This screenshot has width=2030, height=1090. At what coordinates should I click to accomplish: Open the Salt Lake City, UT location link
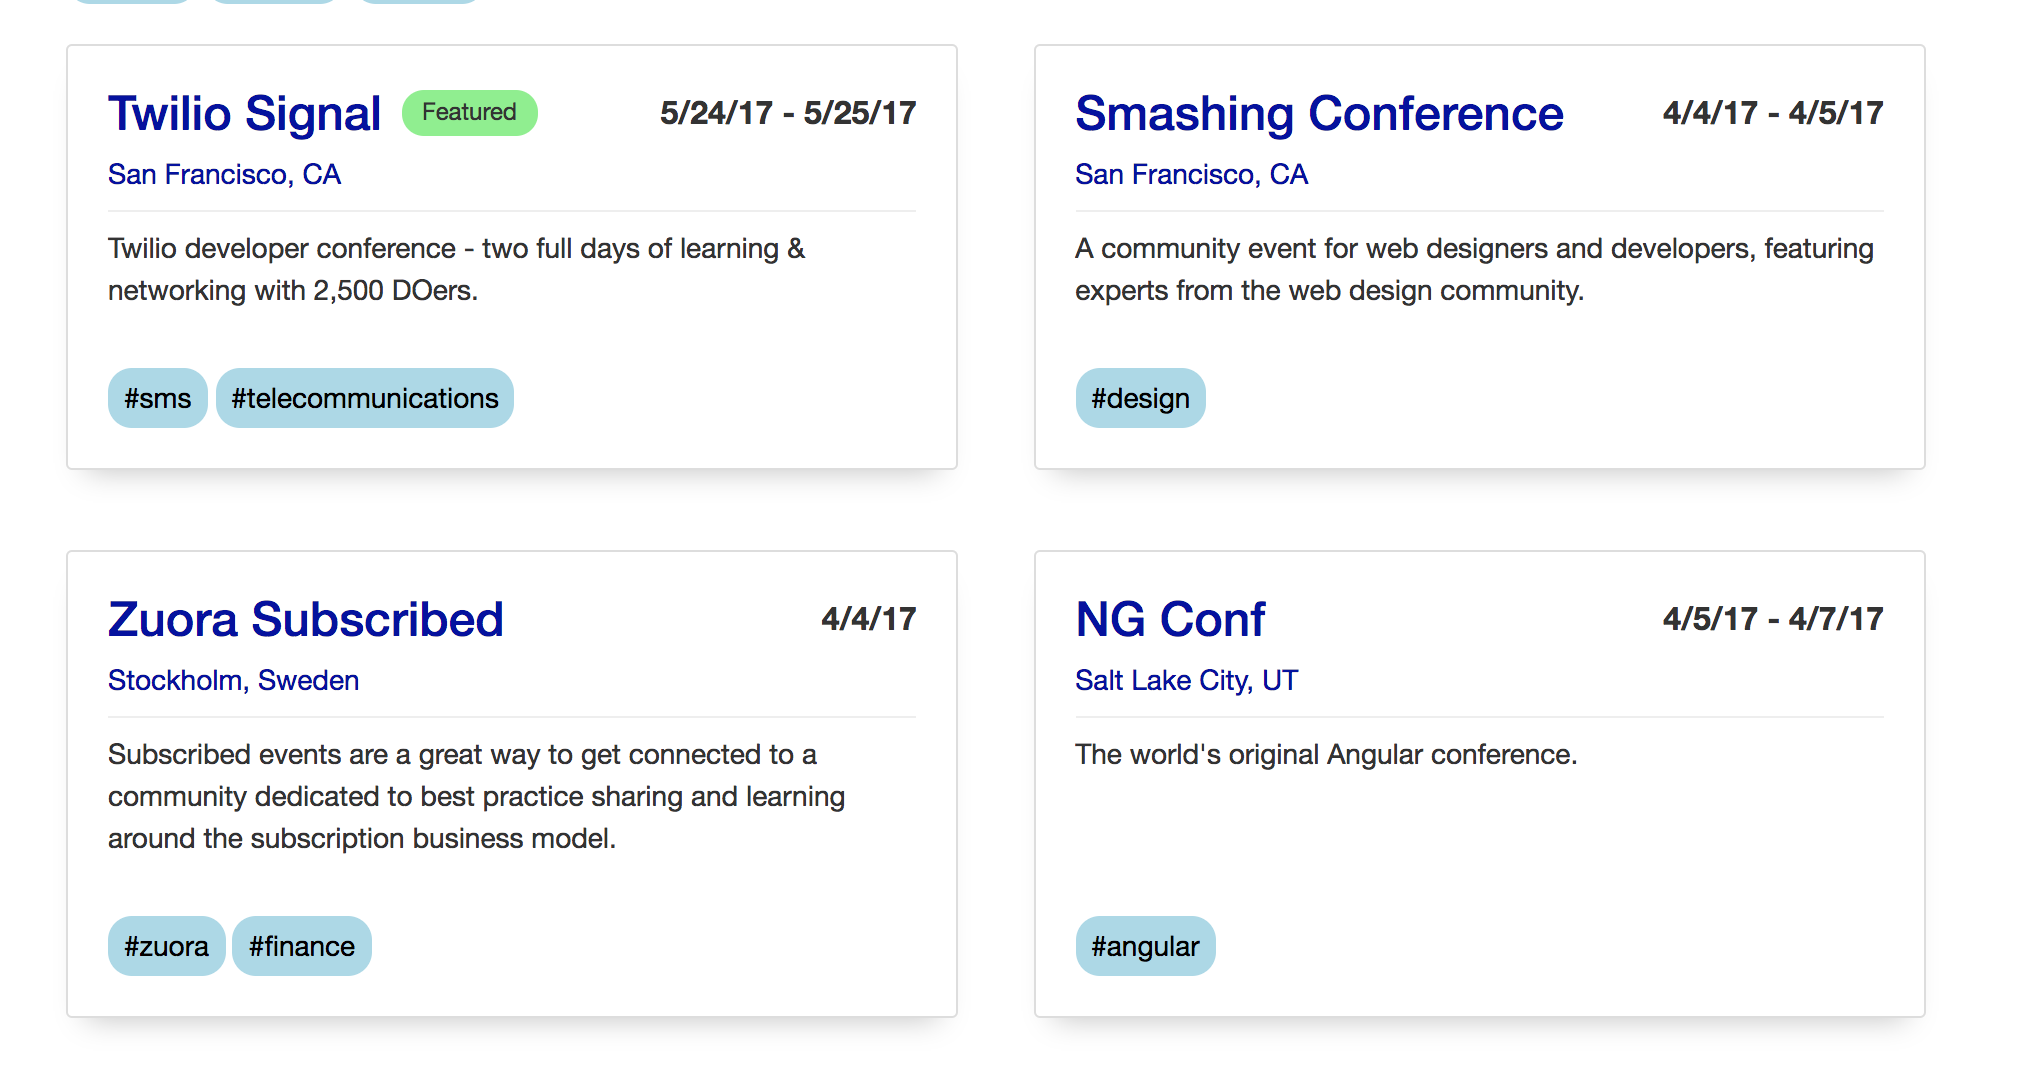(x=1186, y=680)
